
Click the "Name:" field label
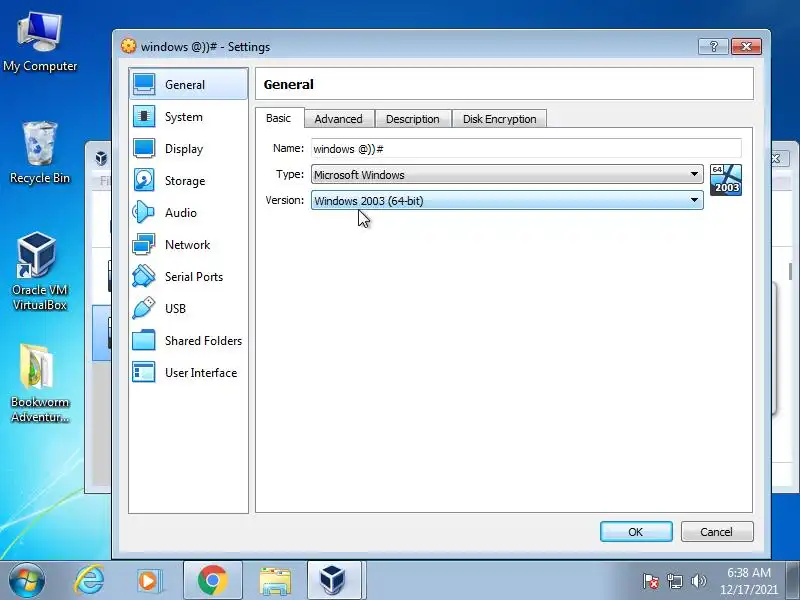click(288, 148)
